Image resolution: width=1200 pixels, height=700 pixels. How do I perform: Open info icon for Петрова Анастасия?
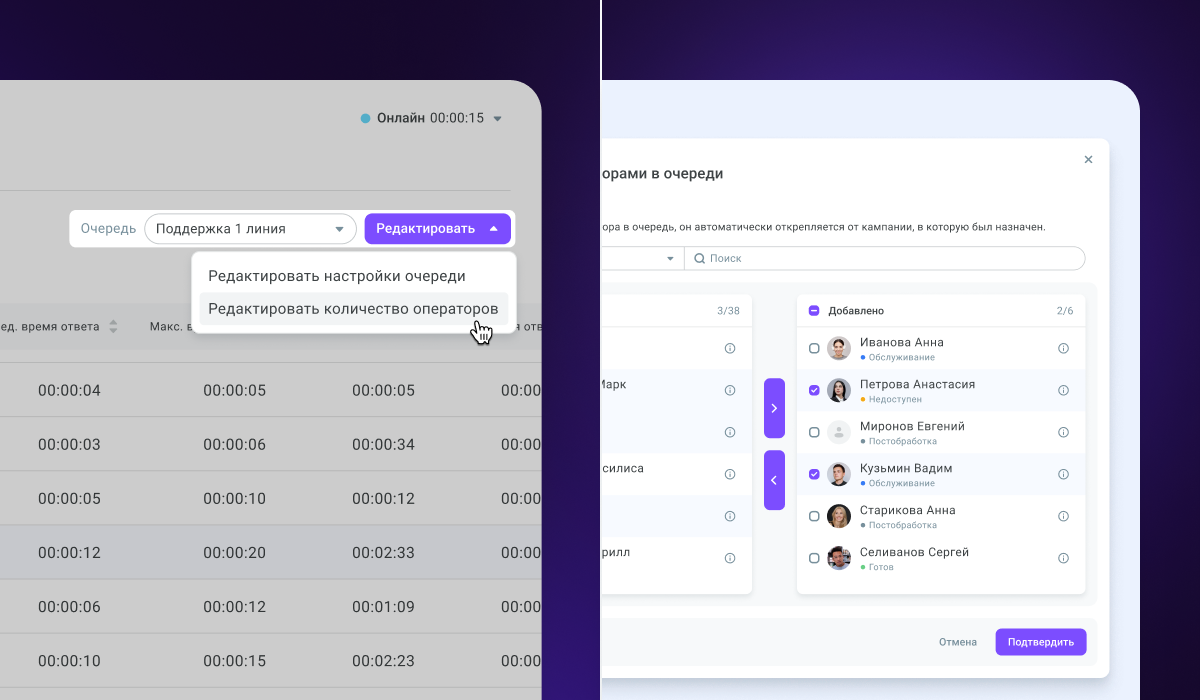pos(1063,390)
